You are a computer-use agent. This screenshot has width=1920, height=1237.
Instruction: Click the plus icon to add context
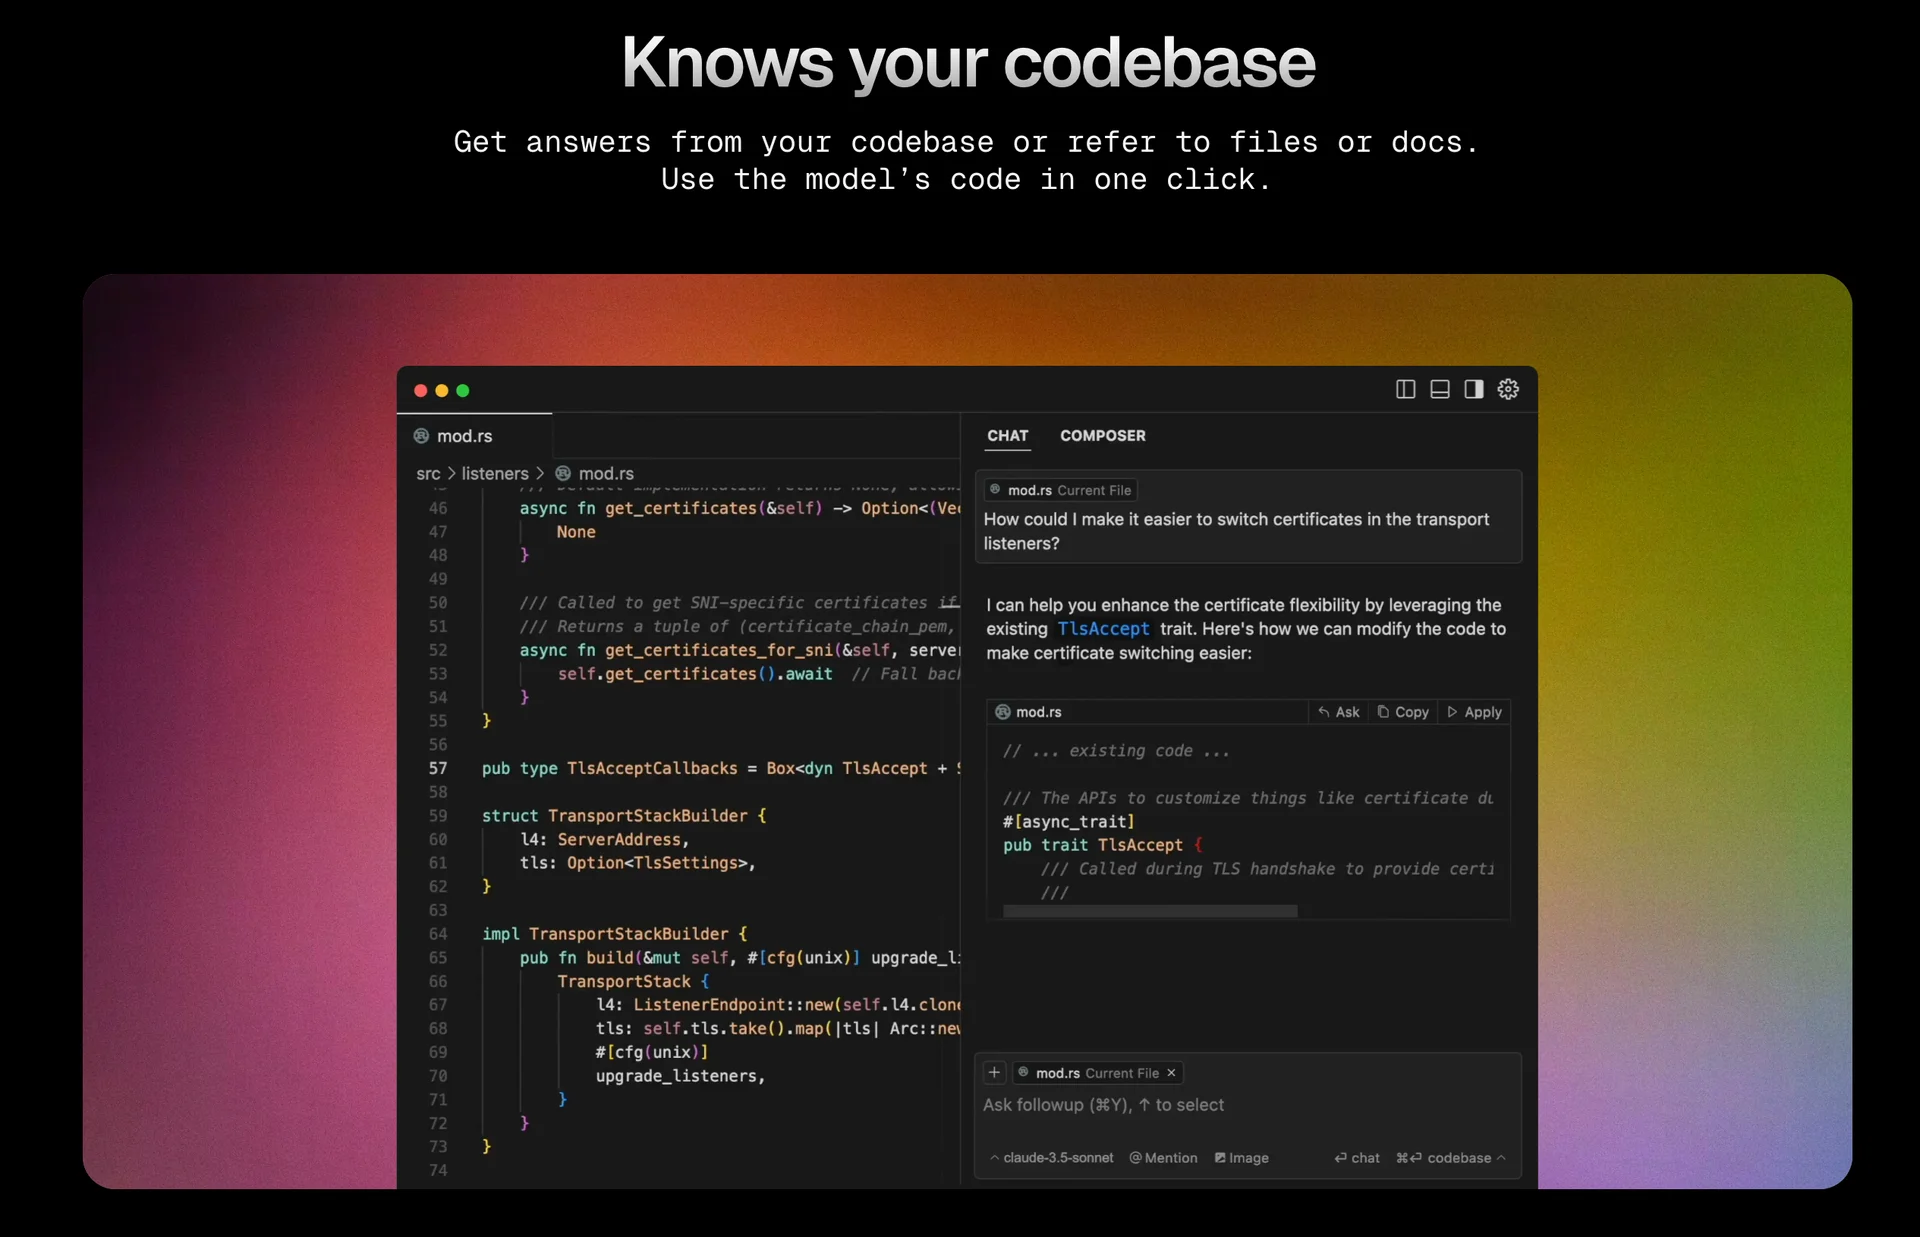(x=994, y=1072)
